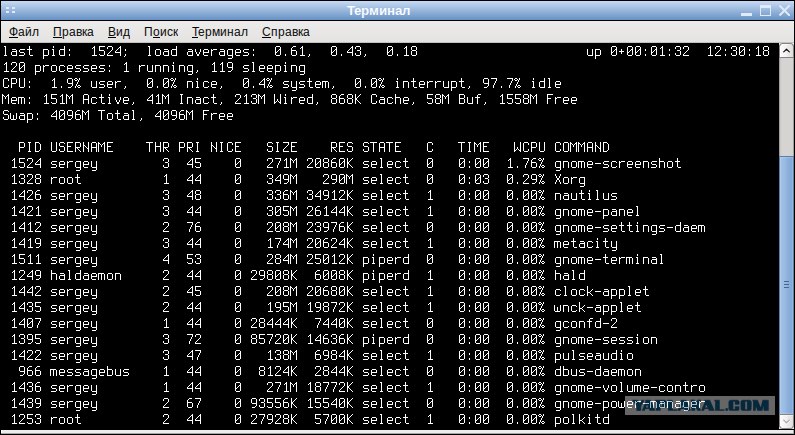The width and height of the screenshot is (795, 435).
Task: Maximize the Терминал window
Action: point(765,11)
